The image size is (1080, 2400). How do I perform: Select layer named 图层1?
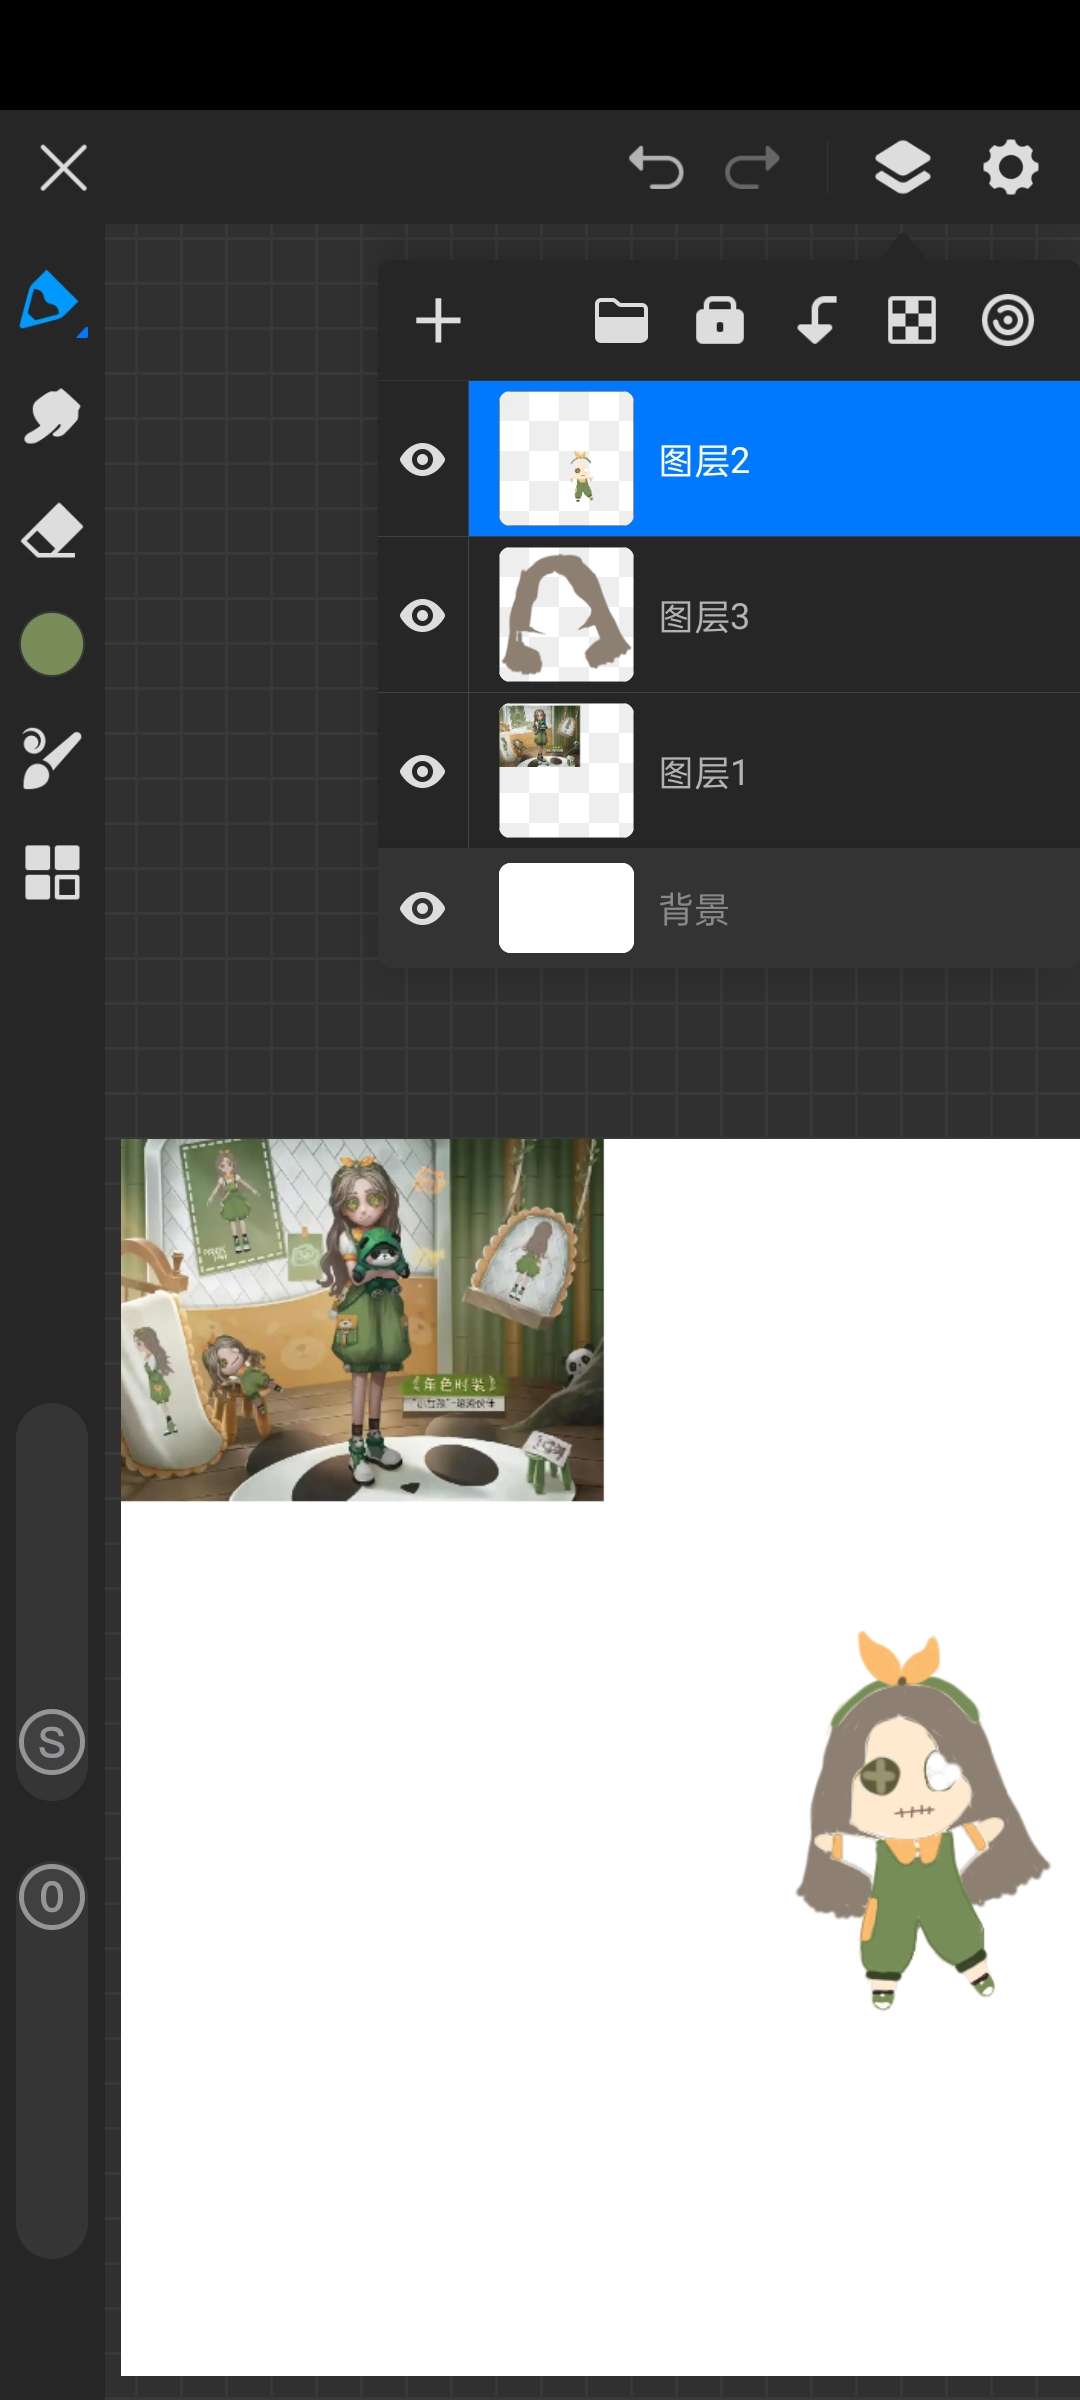coord(703,773)
